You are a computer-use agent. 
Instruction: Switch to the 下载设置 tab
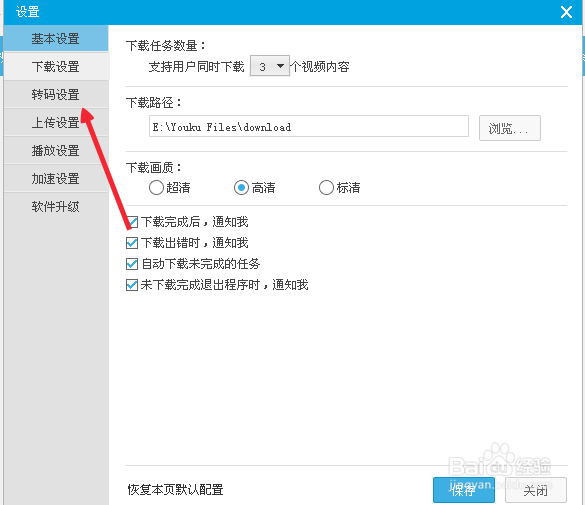point(56,66)
